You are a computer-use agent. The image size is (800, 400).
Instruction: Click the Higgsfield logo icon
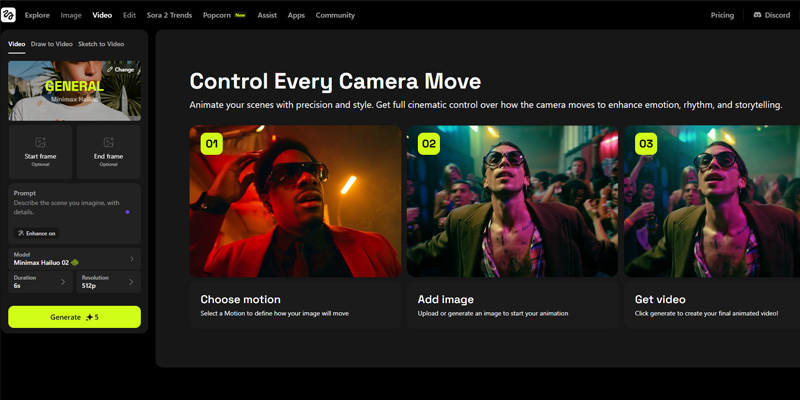tap(10, 15)
